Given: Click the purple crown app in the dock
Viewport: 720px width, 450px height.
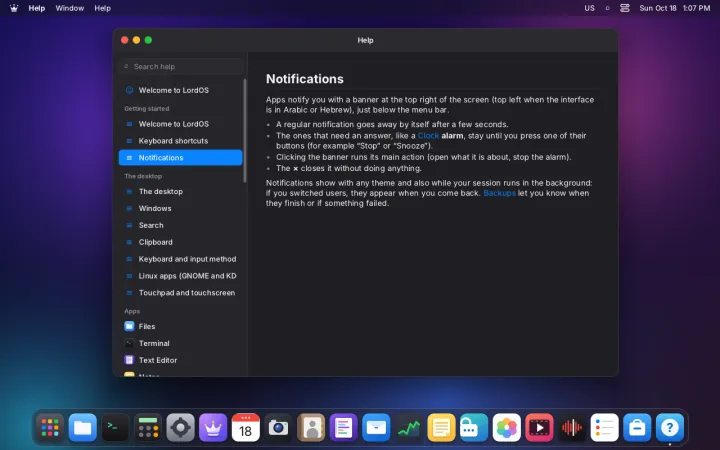Looking at the screenshot, I should click(x=213, y=428).
